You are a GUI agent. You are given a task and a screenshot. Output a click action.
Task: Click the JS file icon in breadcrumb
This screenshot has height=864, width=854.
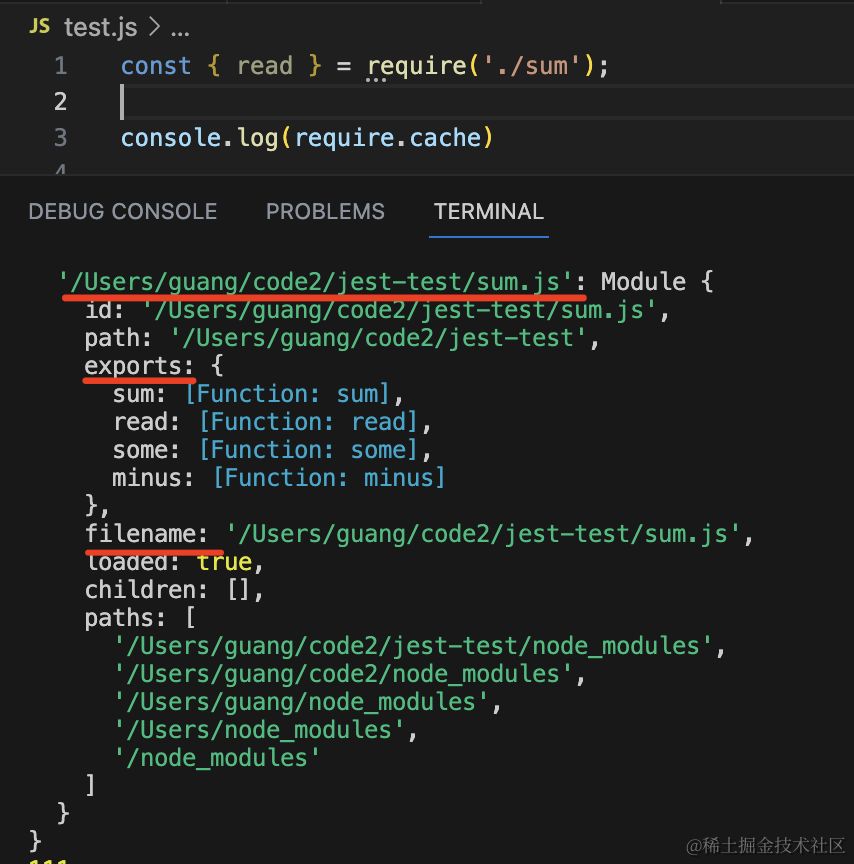point(39,26)
